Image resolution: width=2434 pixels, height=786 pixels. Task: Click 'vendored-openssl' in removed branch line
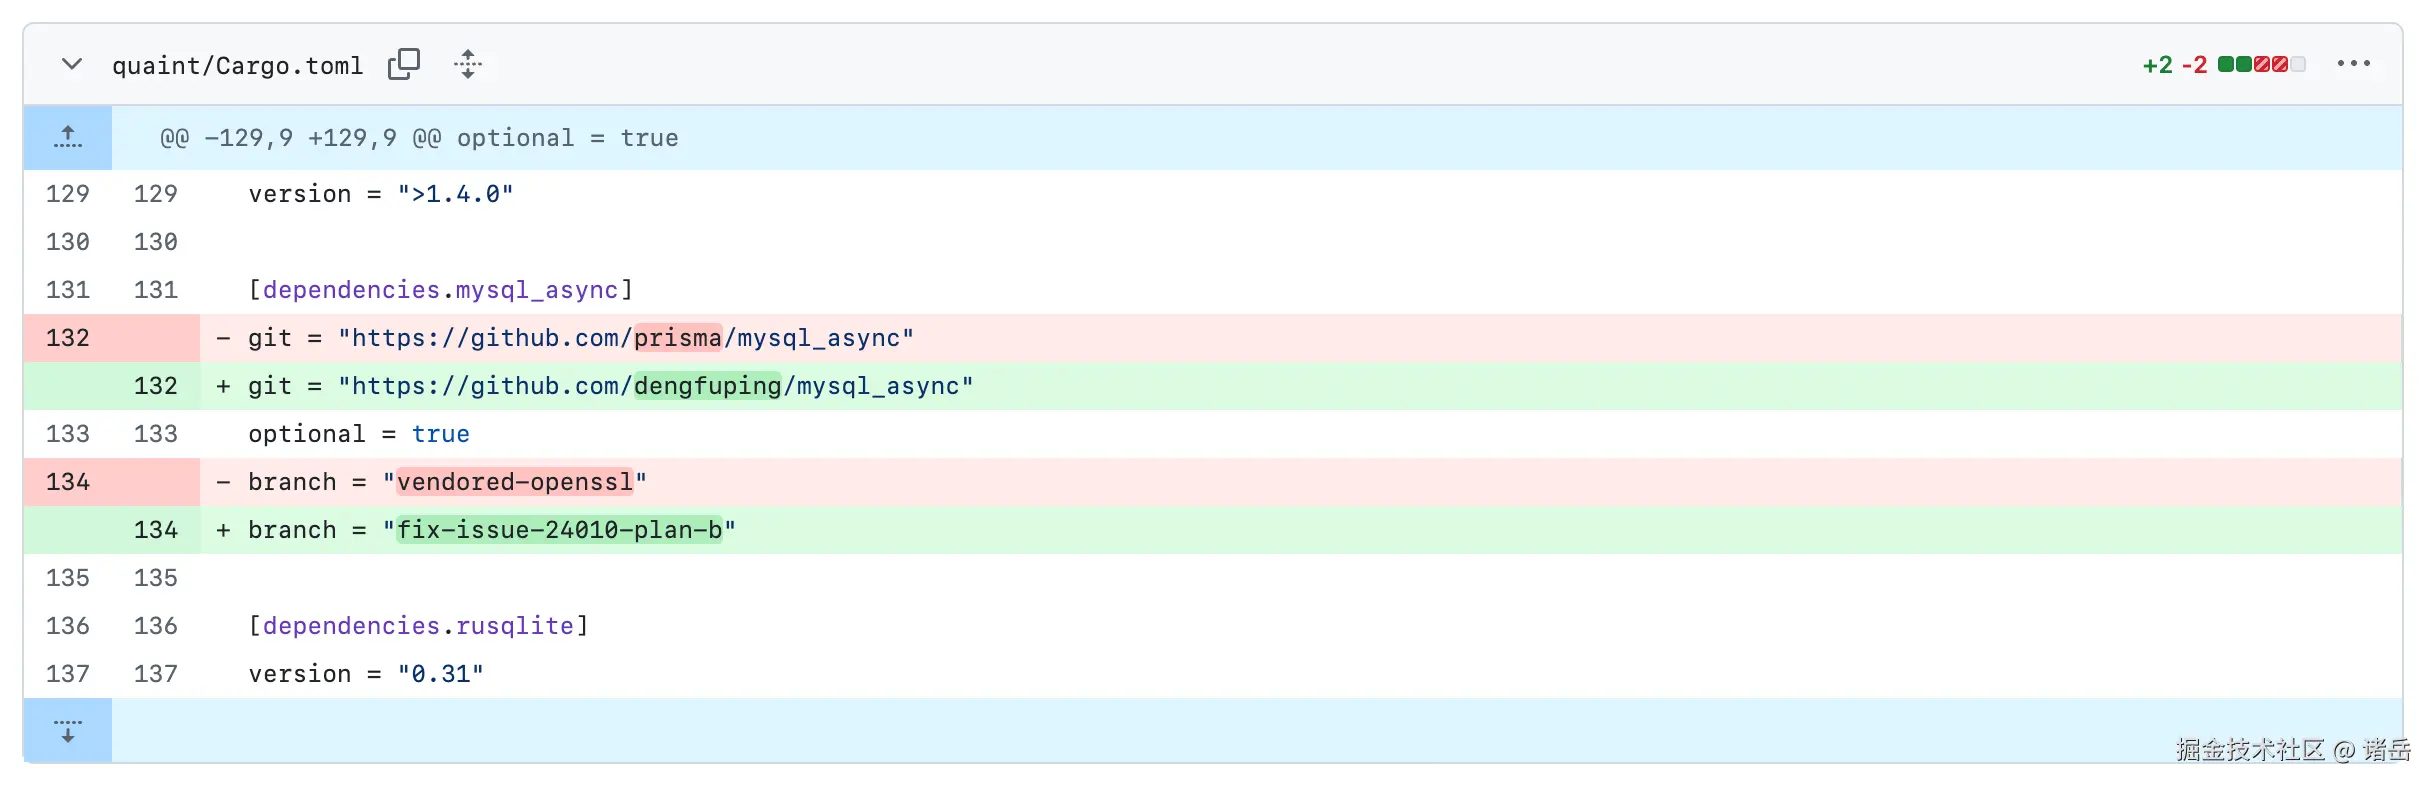pyautogui.click(x=515, y=482)
